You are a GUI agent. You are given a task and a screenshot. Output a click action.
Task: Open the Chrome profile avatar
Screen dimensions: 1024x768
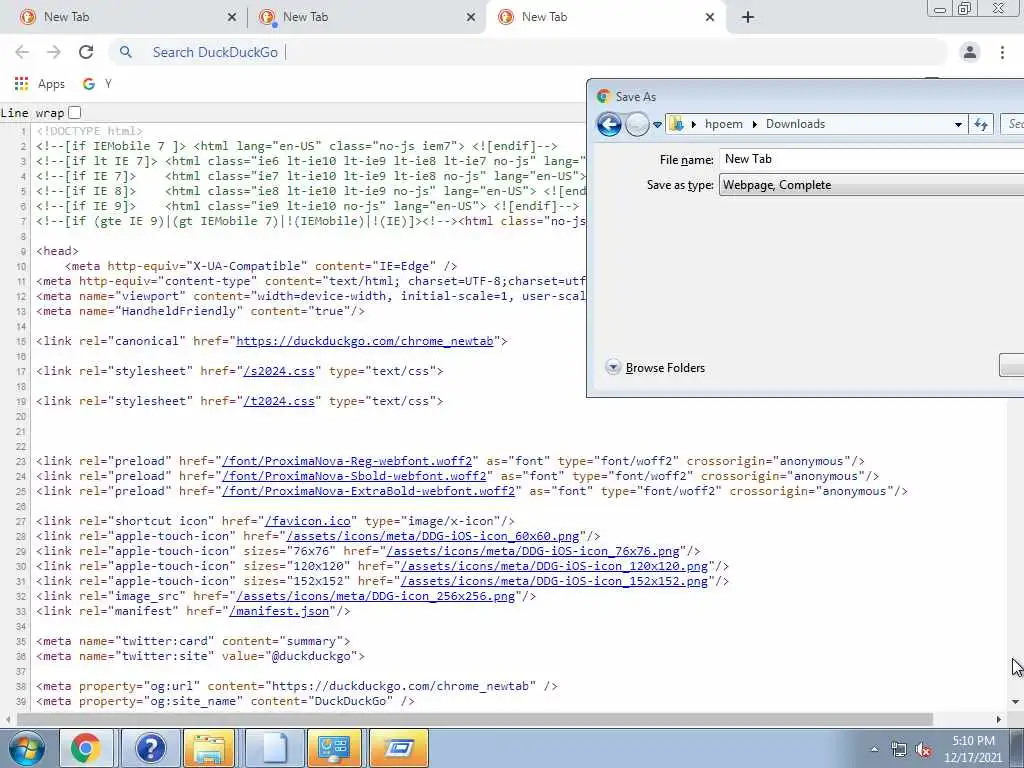pos(970,52)
